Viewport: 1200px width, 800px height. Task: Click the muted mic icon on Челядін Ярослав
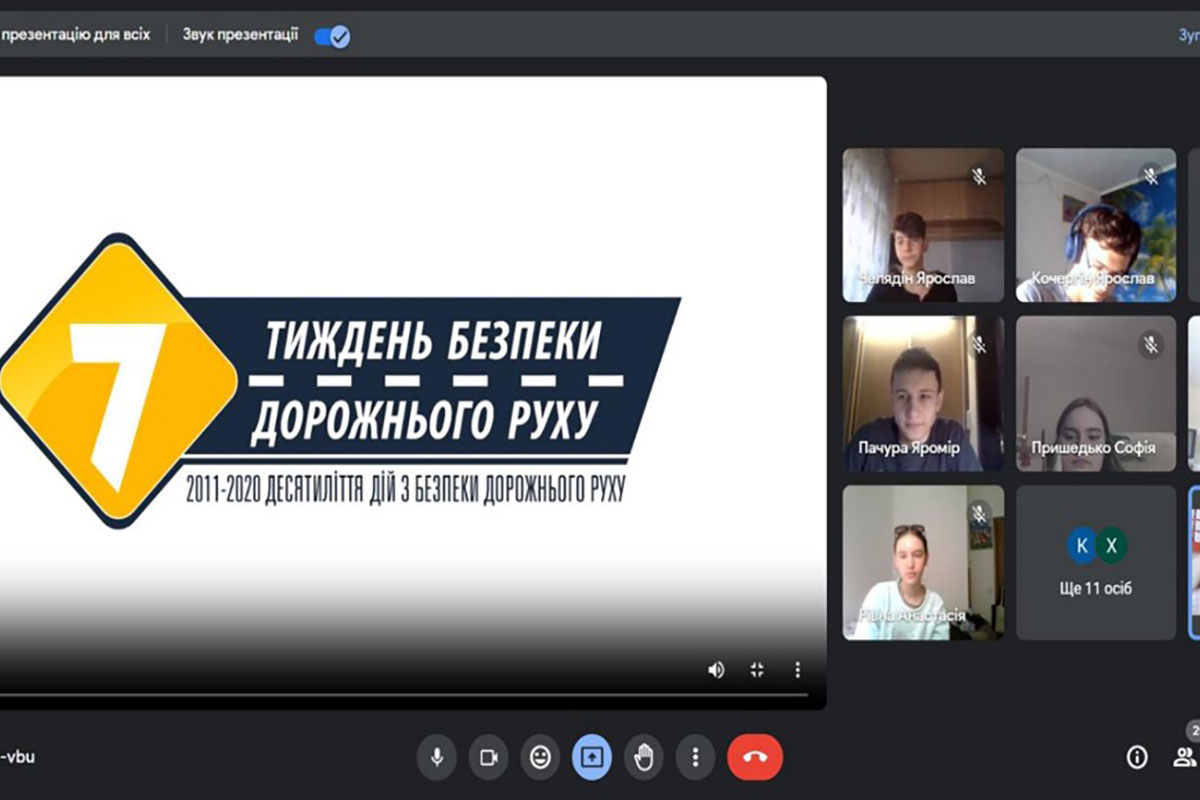point(979,176)
